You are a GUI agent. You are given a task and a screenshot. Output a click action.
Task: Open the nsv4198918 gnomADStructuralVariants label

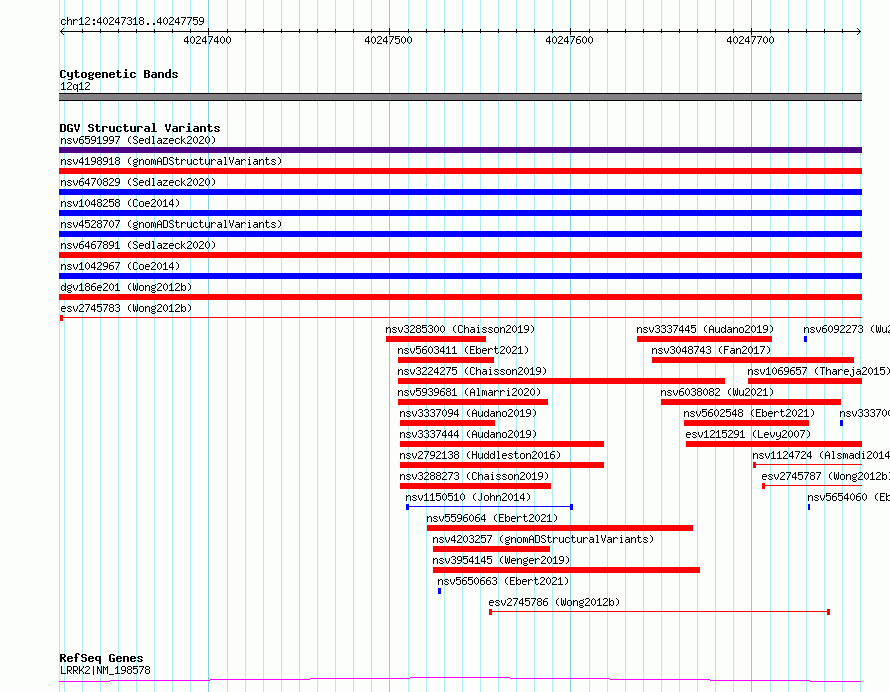pyautogui.click(x=170, y=161)
